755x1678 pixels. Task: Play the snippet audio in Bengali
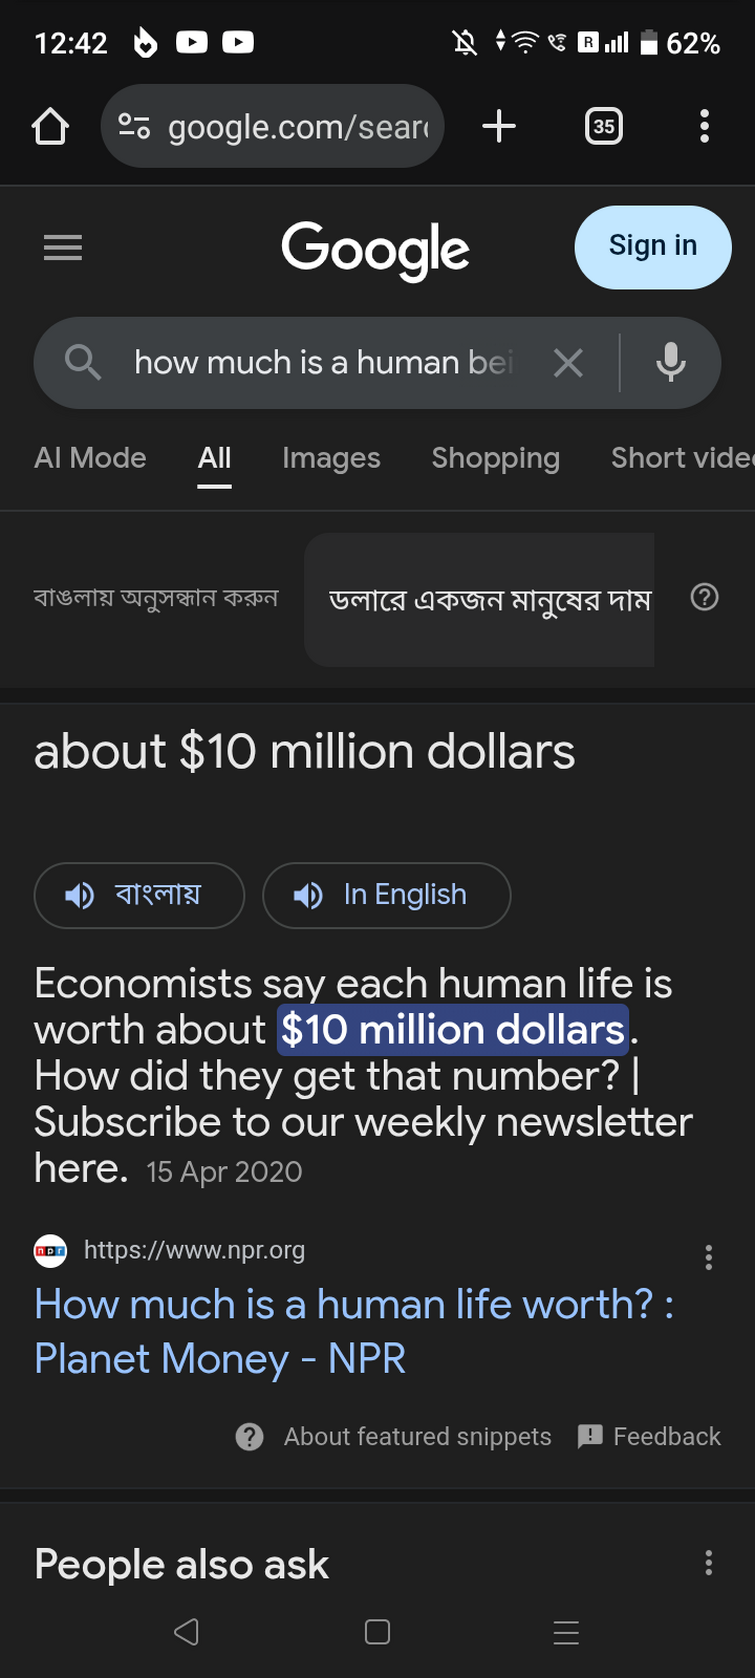coord(139,895)
